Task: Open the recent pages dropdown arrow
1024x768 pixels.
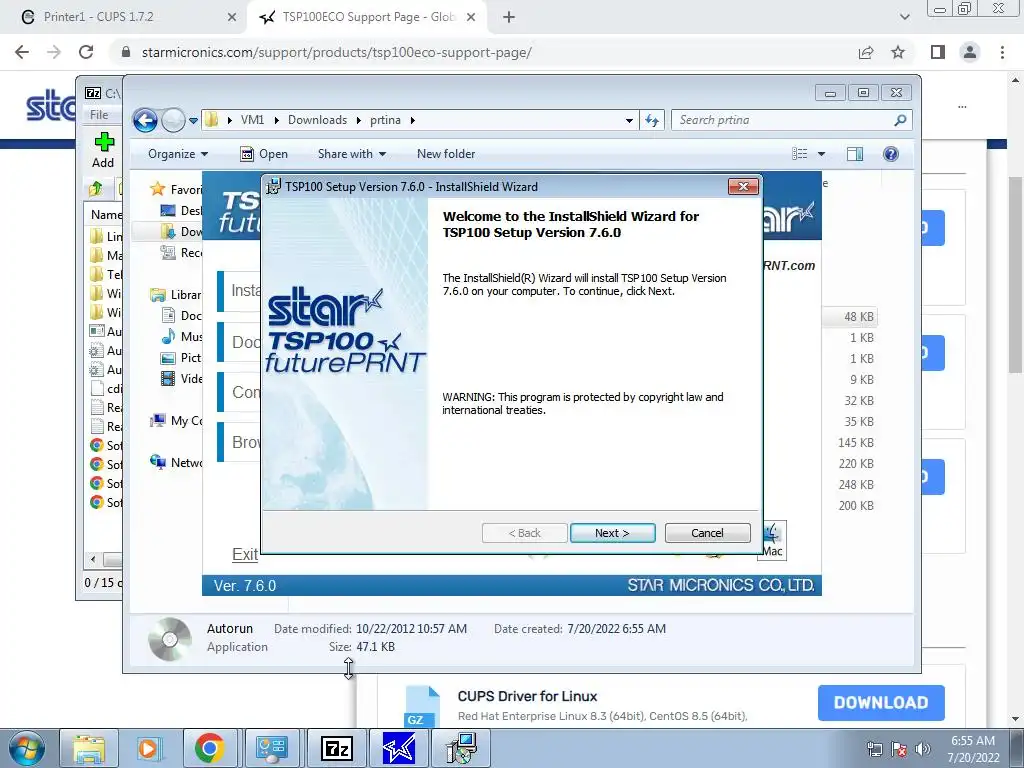Action: point(193,121)
